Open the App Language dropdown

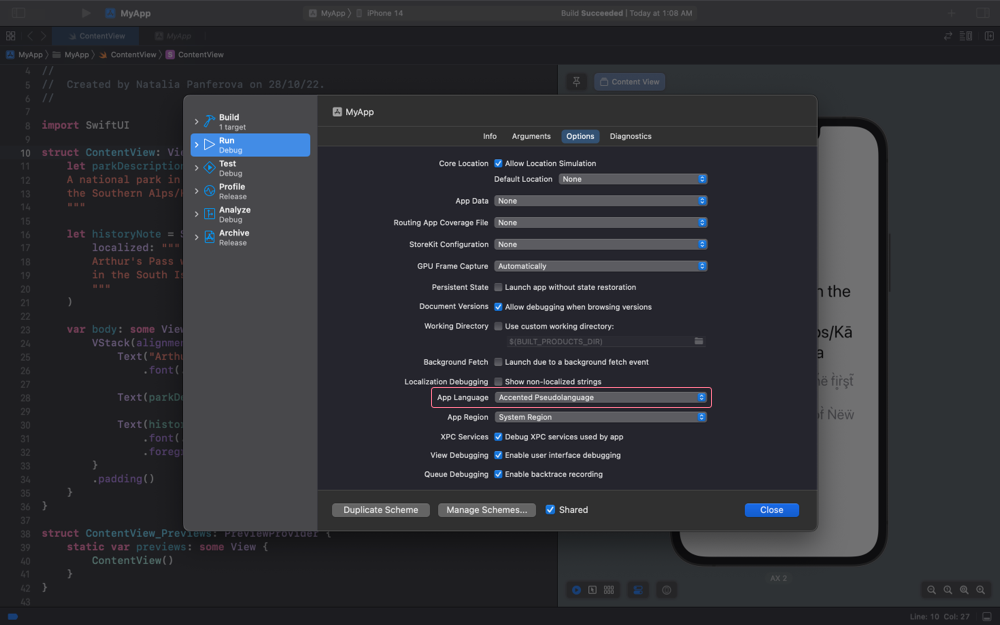point(601,397)
